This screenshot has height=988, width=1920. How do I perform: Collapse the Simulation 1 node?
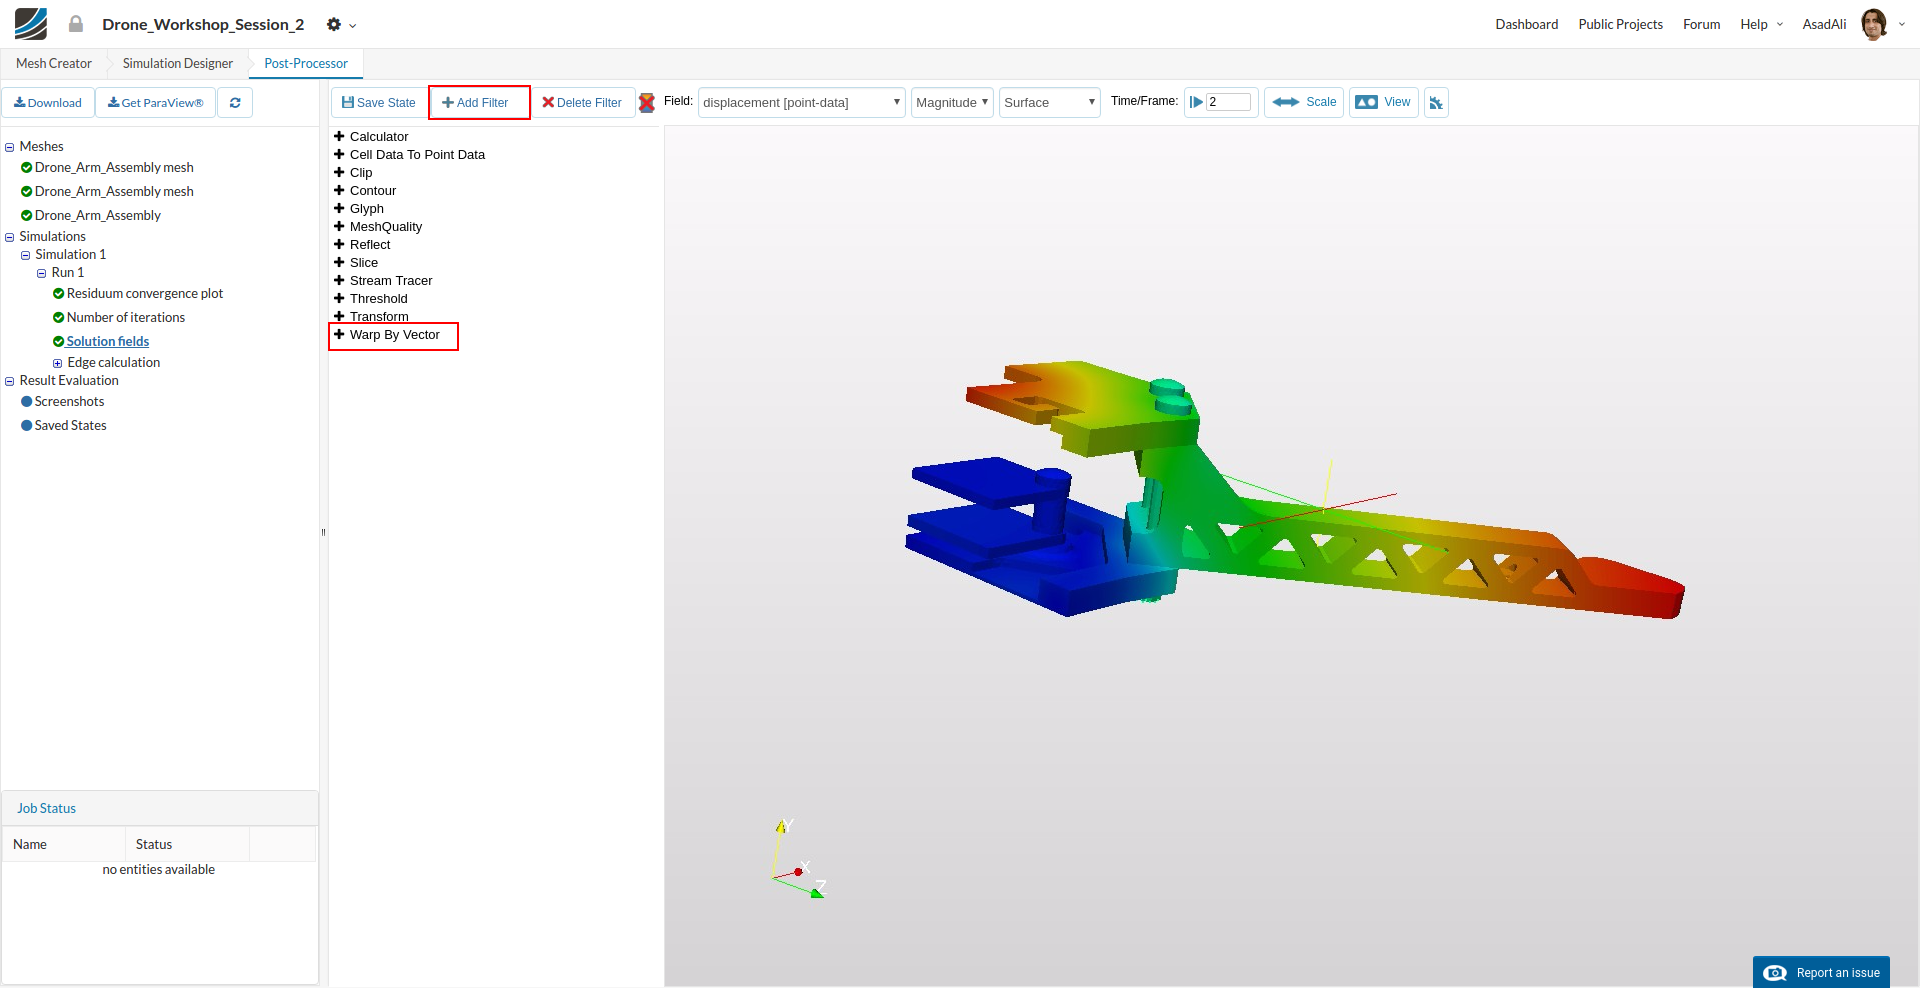[26, 255]
